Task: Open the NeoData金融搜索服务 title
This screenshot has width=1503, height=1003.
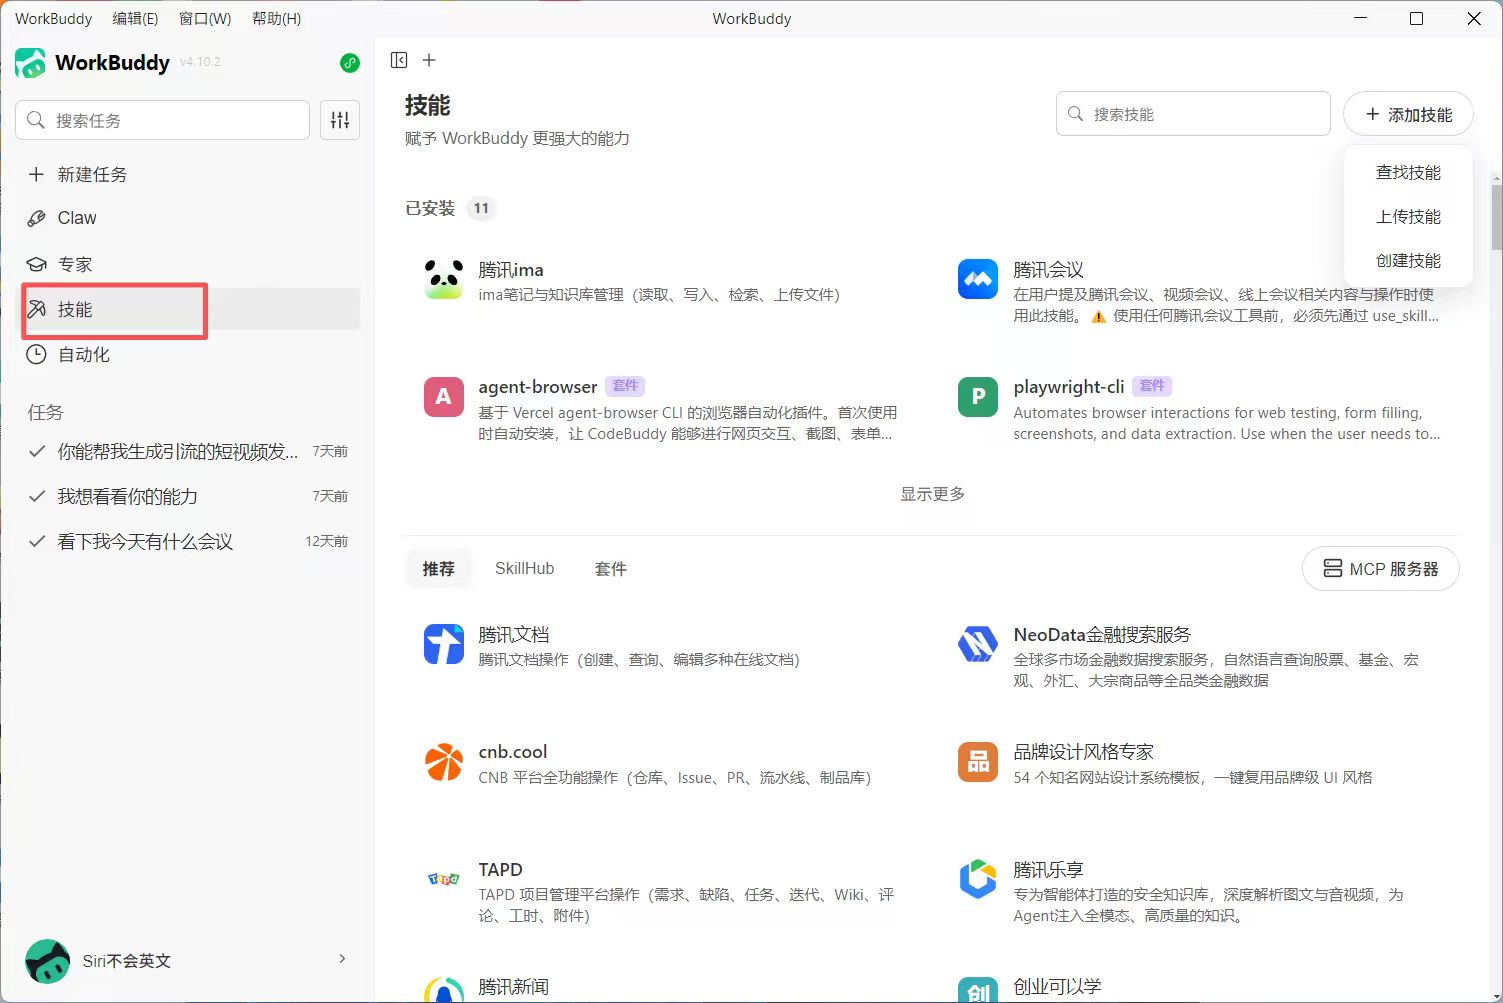Action: (x=1102, y=635)
